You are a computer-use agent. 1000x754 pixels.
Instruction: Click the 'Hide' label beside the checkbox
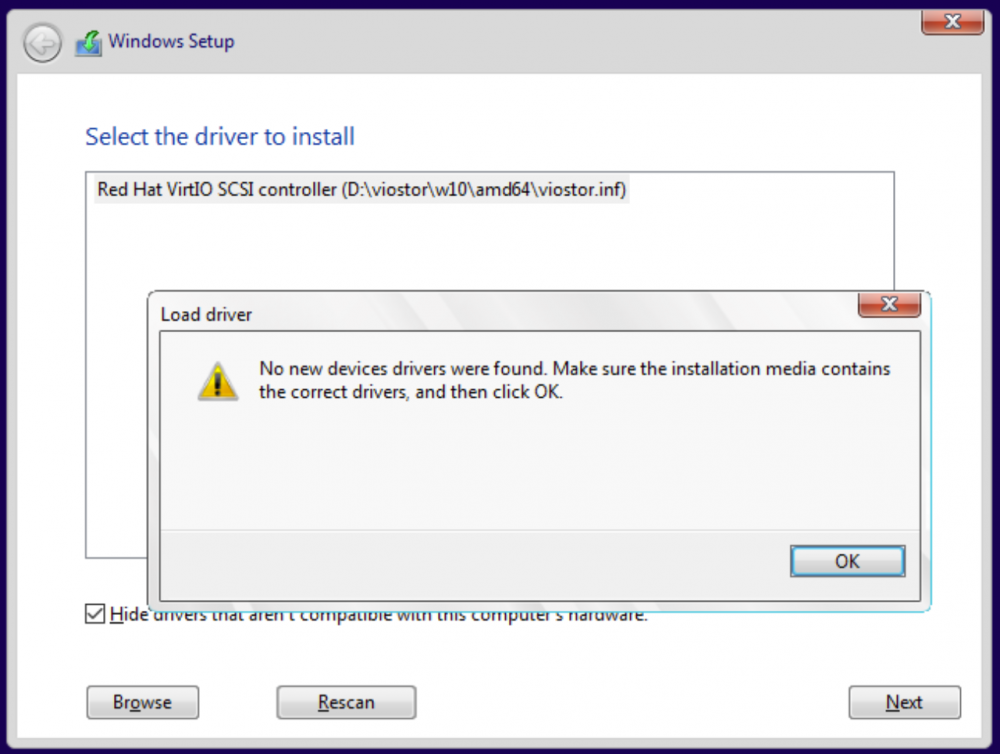[129, 614]
